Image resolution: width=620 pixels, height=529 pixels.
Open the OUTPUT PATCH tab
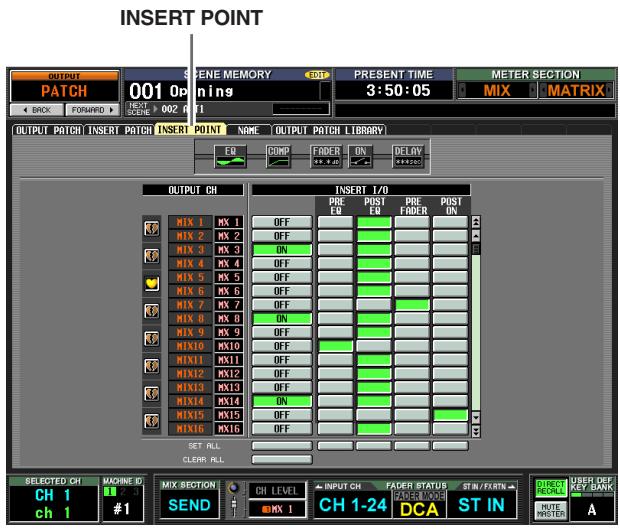point(48,130)
